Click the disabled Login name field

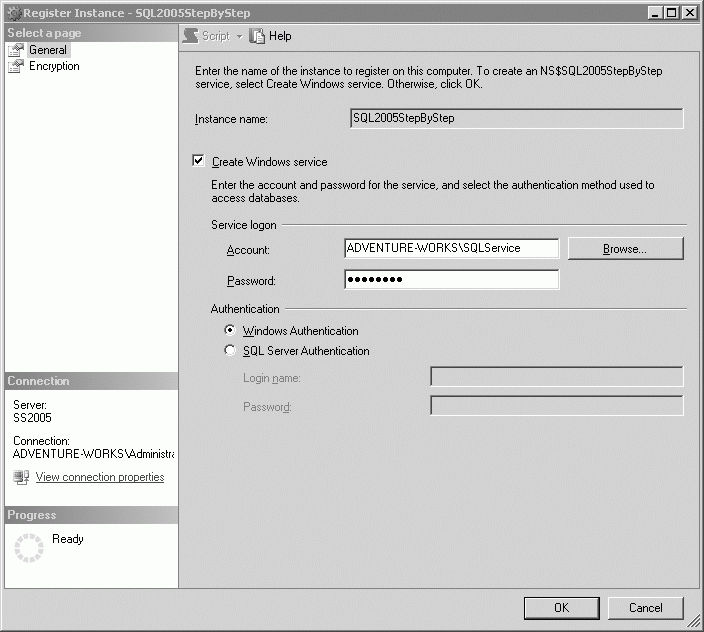coord(557,377)
